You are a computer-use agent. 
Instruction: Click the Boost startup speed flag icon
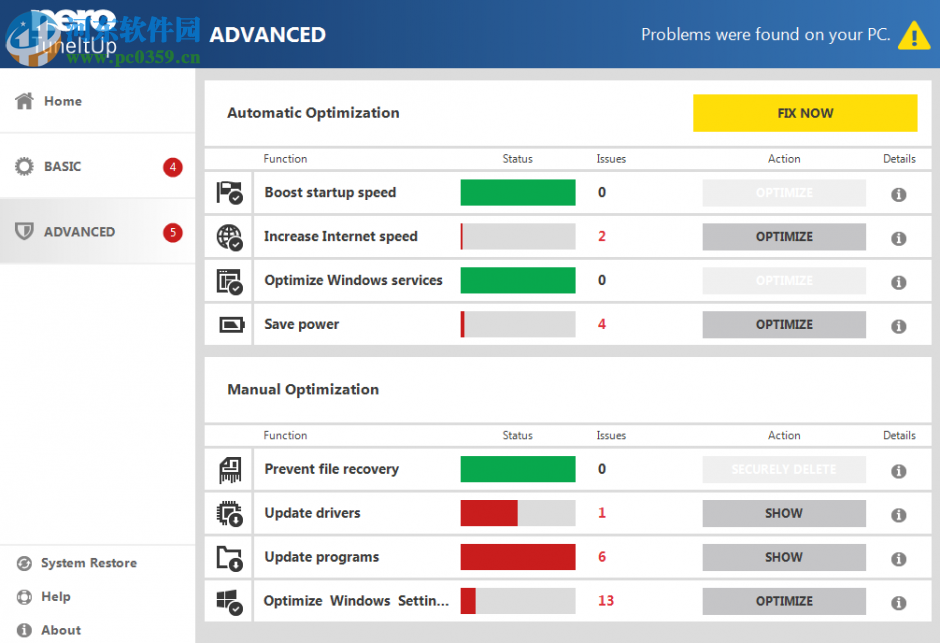[229, 193]
